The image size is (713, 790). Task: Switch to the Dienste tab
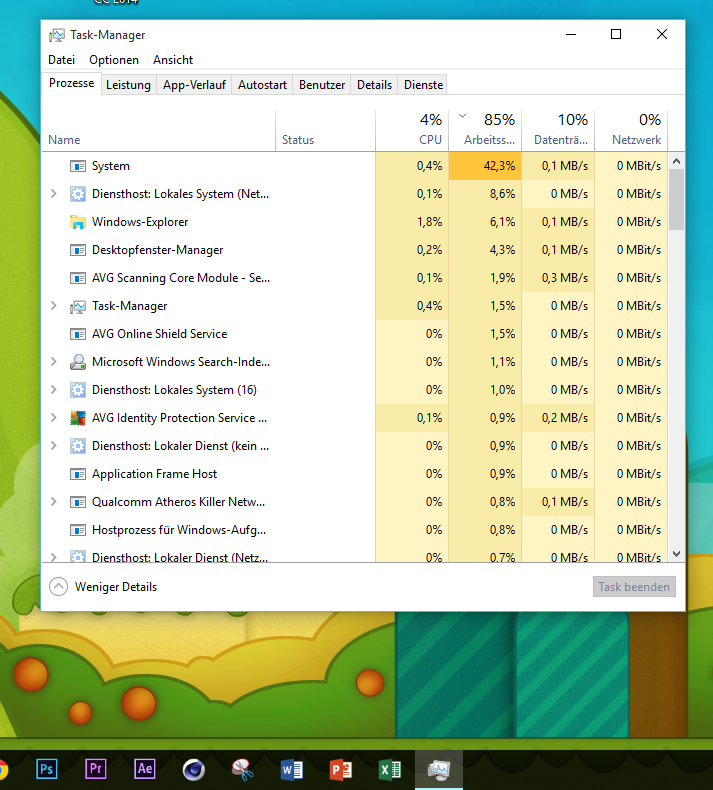(x=423, y=85)
